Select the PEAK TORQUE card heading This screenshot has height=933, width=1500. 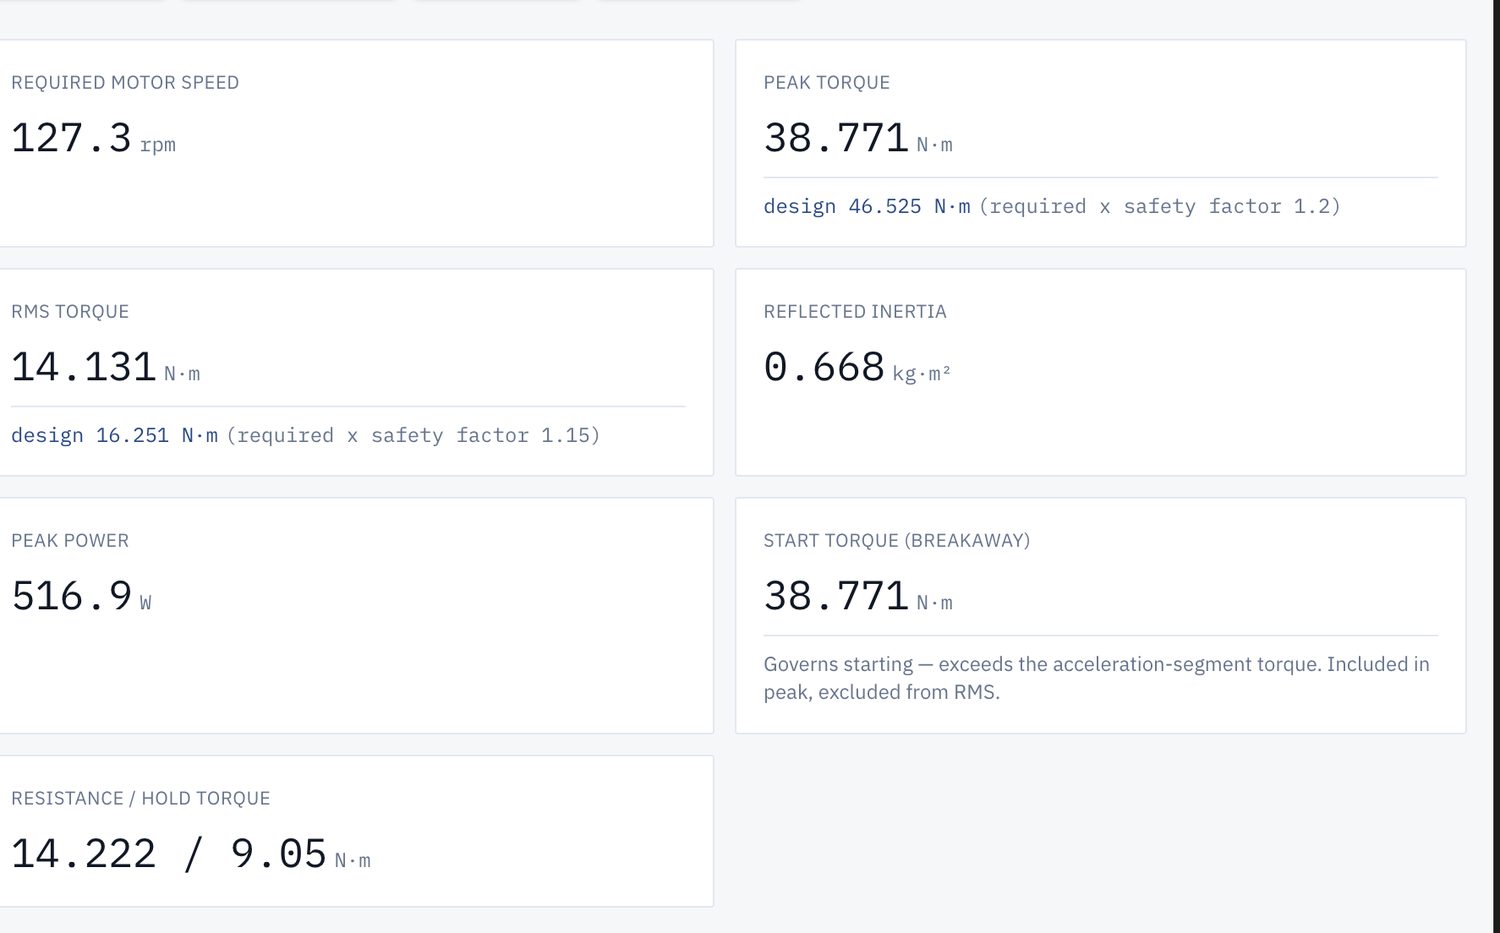(x=826, y=83)
